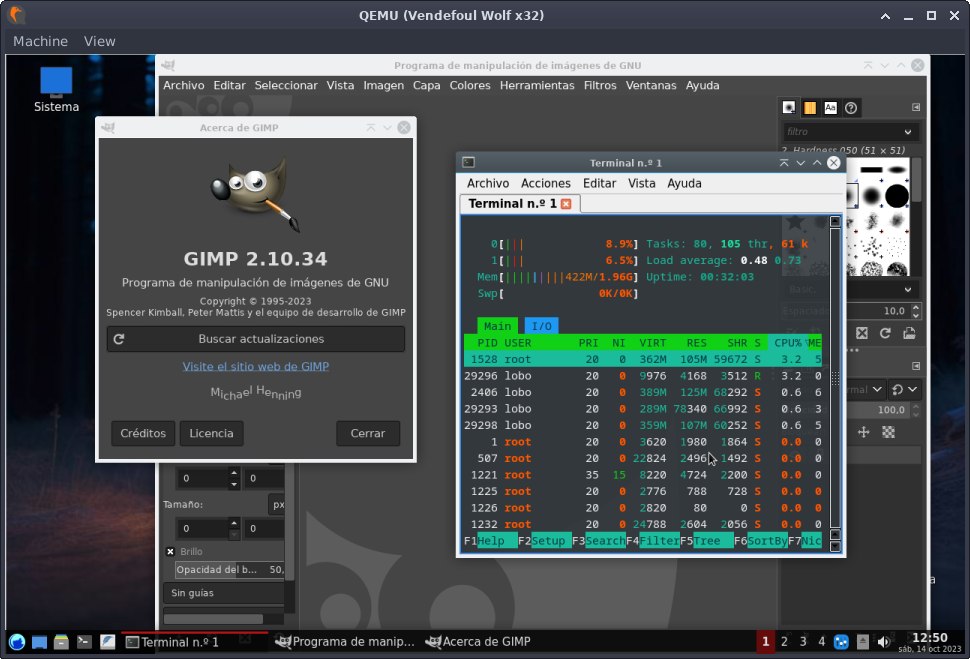Click F6 SortBy in htop footer
This screenshot has height=659, width=970.
(x=760, y=541)
